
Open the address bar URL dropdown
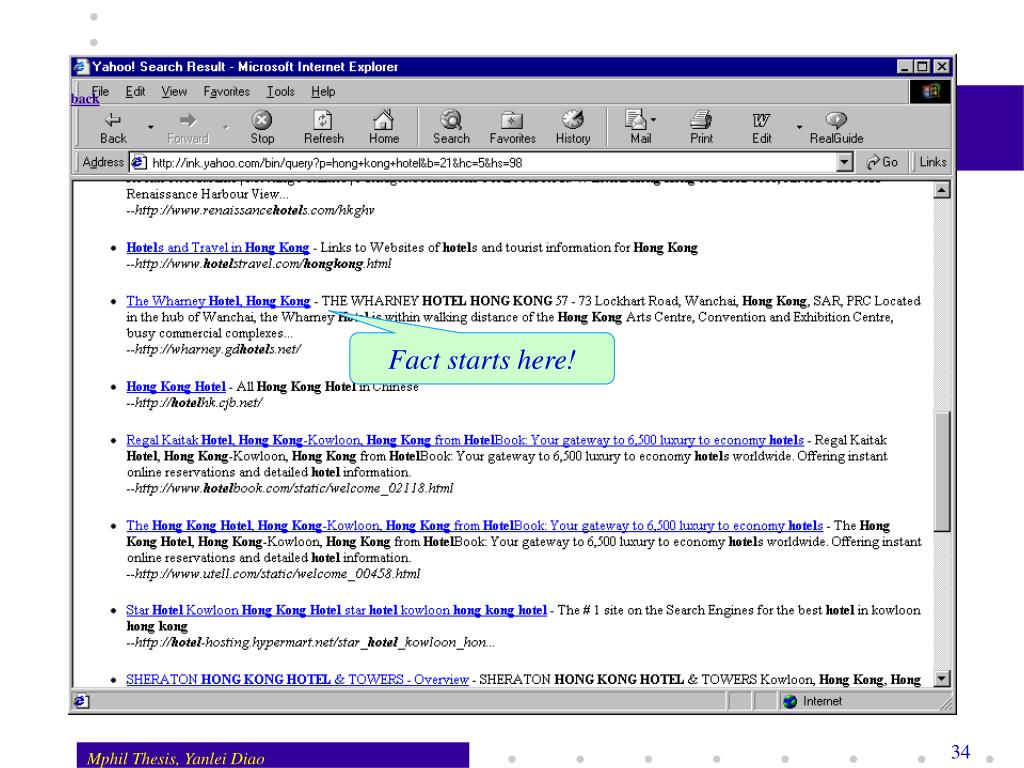[844, 162]
